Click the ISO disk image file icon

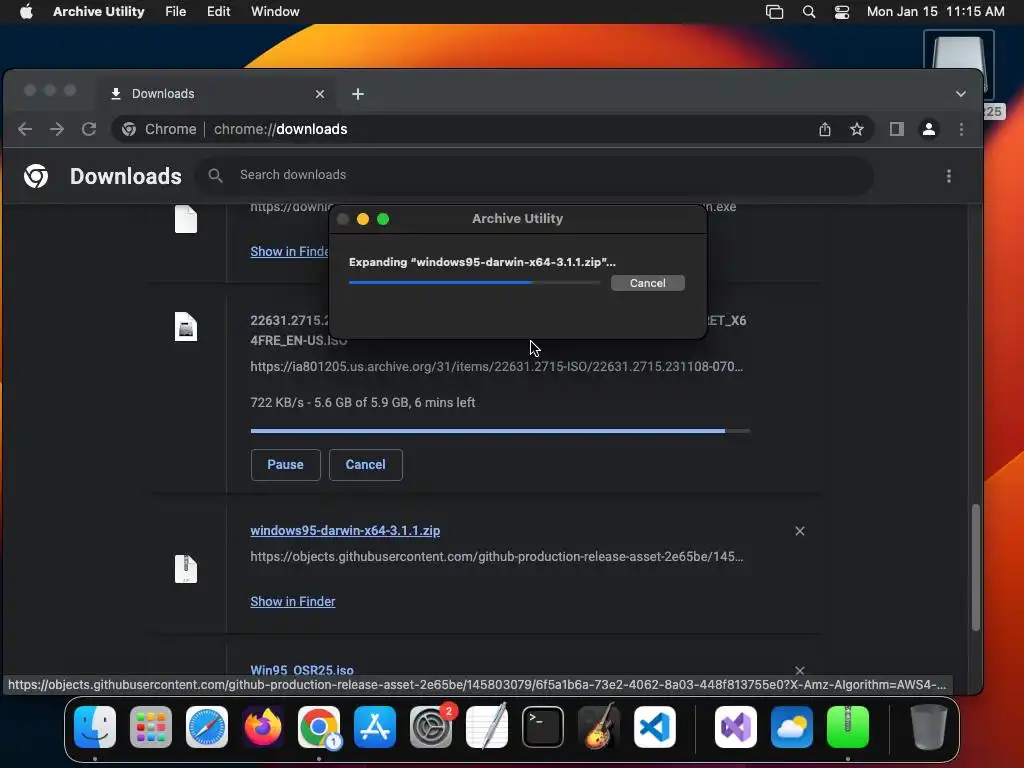(x=186, y=327)
